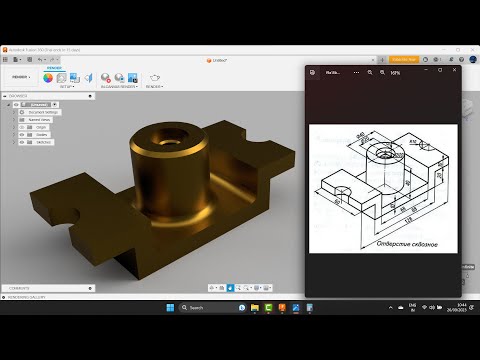480x360 pixels.
Task: Toggle visibility of the Bodies folder
Action: (x=22, y=135)
